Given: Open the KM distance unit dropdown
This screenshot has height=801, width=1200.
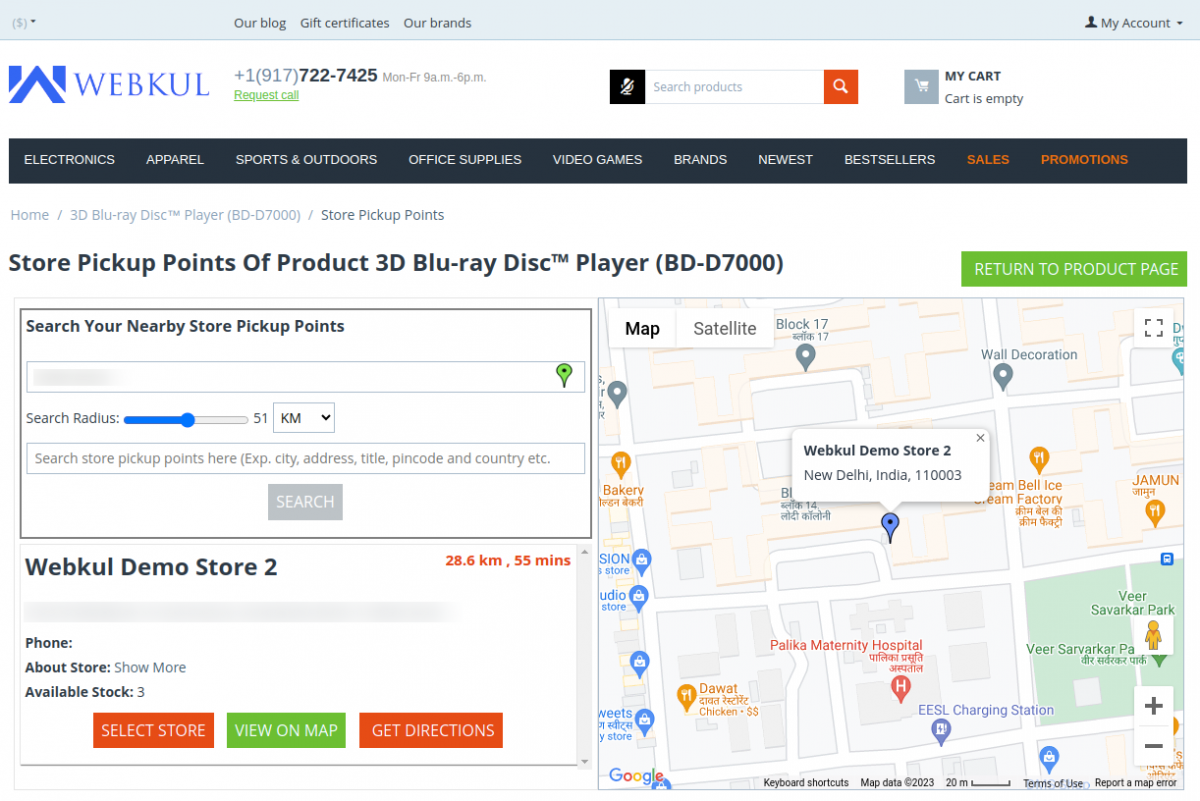Looking at the screenshot, I should point(304,418).
